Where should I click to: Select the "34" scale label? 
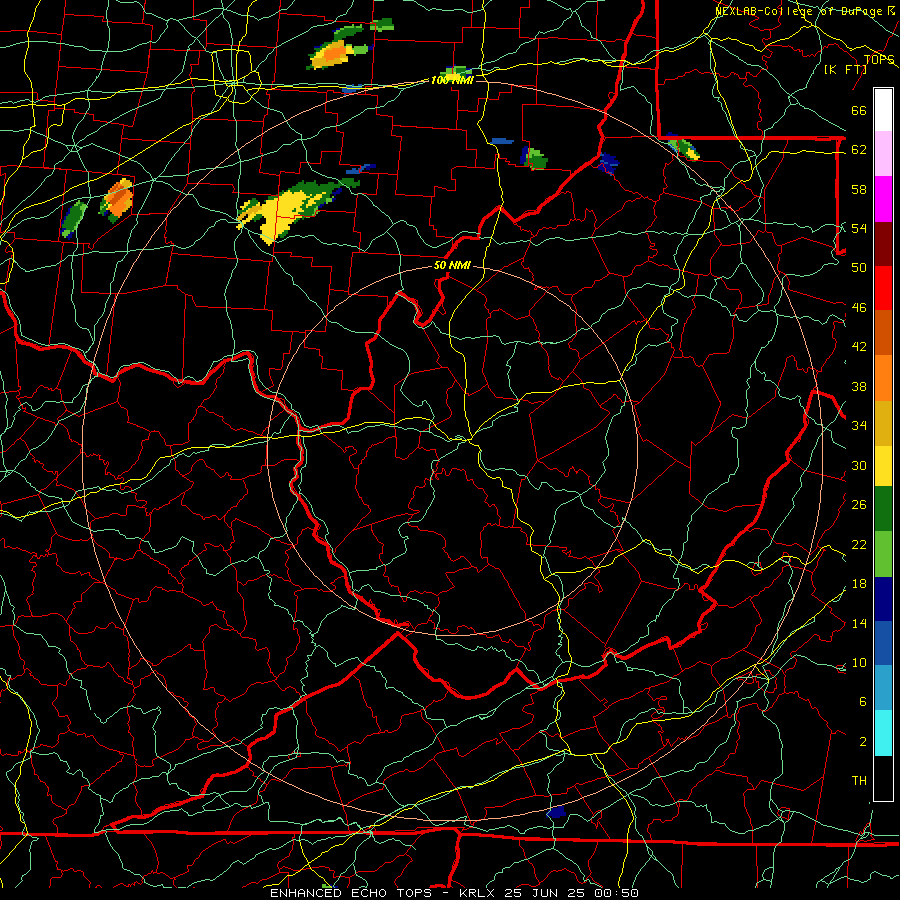tap(859, 425)
